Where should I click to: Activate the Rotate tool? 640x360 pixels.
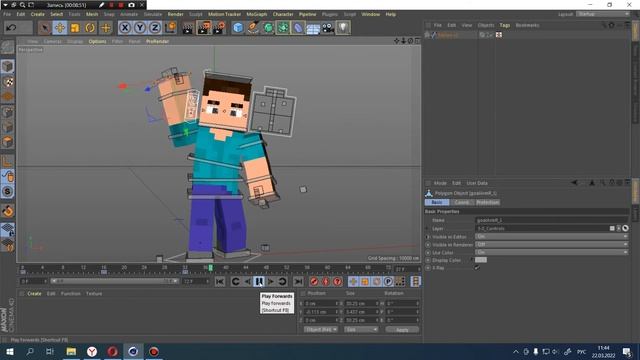(90, 28)
